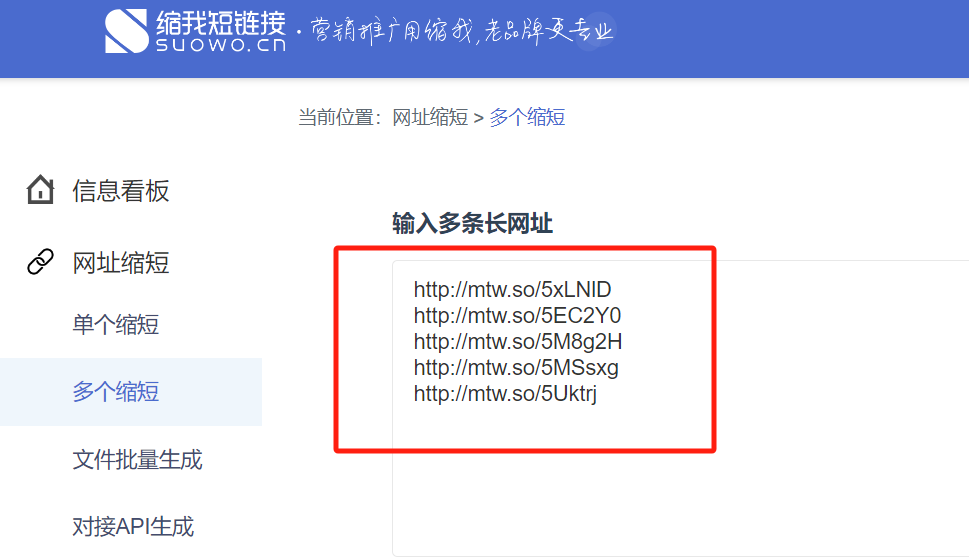Click the chain link icon beside 网址缩短
Viewport: 969px width, 559px height.
(x=40, y=263)
